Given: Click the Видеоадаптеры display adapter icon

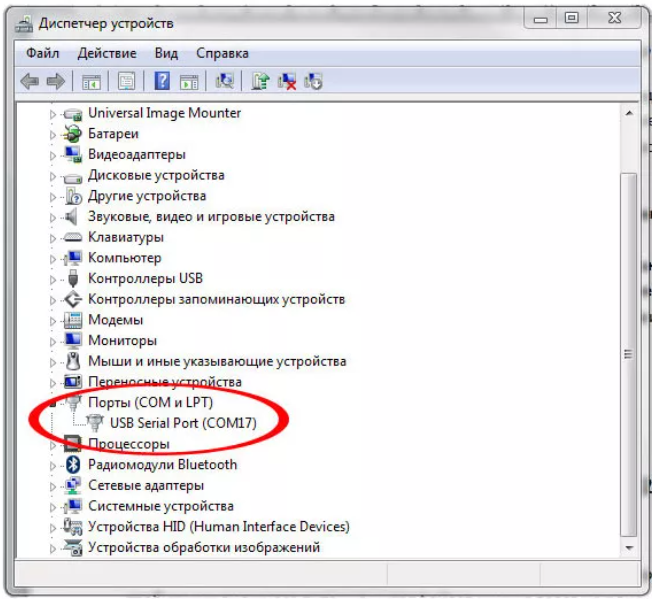Looking at the screenshot, I should tap(73, 155).
